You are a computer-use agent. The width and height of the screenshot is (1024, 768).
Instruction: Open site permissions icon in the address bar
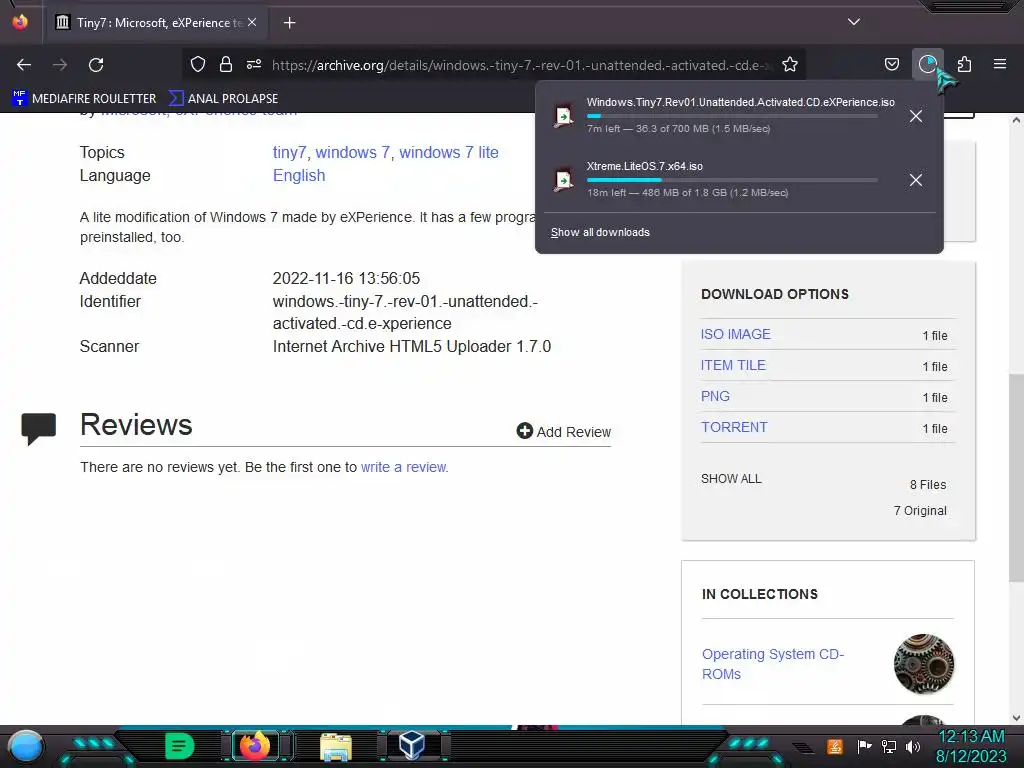coord(254,65)
